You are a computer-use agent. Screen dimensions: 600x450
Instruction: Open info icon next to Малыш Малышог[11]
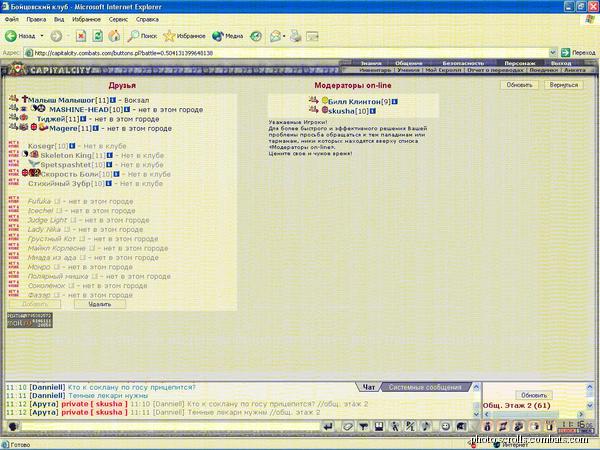pos(113,100)
